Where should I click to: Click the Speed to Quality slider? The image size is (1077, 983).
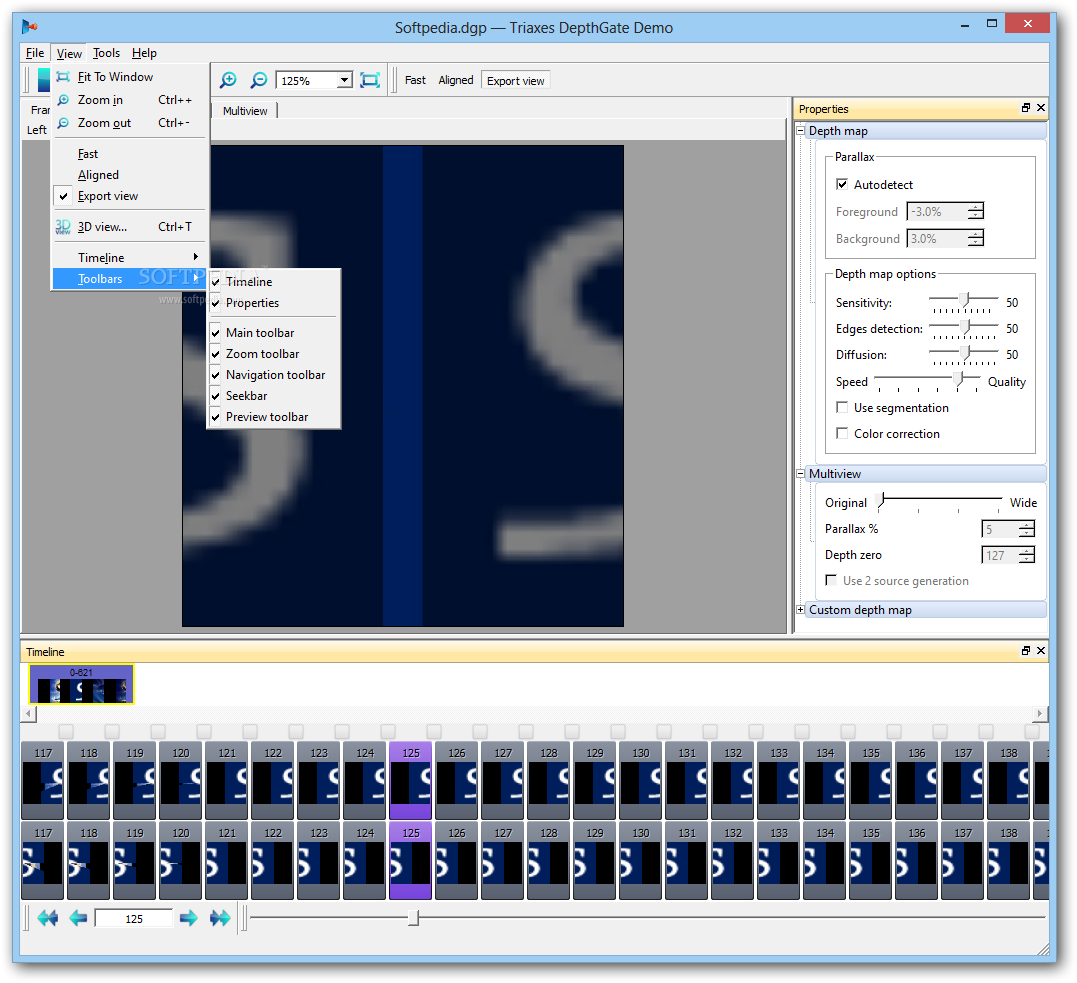[x=927, y=381]
